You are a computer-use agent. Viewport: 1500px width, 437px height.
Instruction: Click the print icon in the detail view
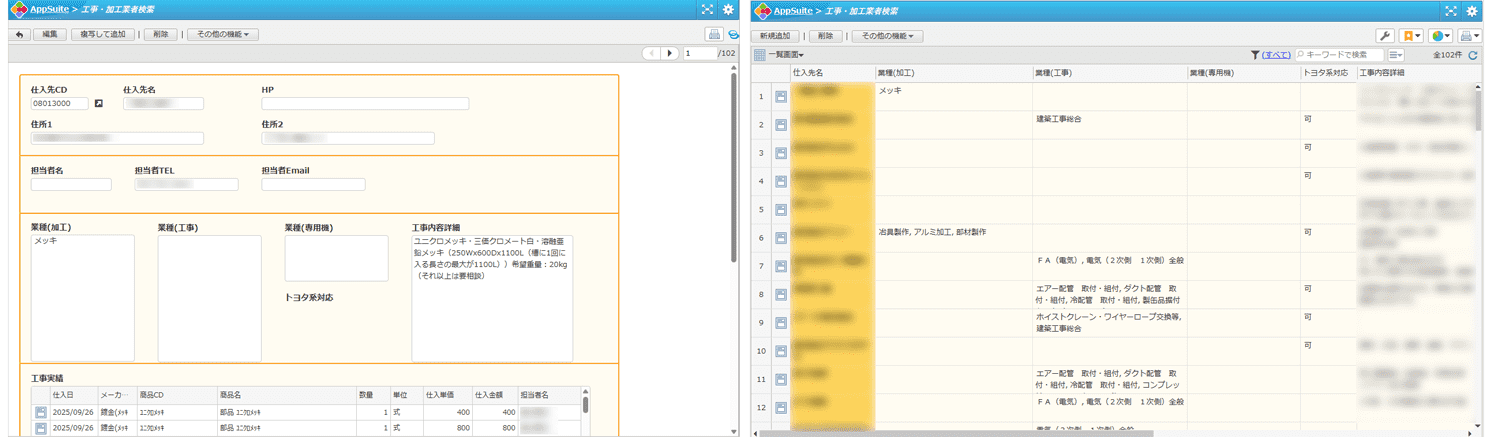pos(714,34)
